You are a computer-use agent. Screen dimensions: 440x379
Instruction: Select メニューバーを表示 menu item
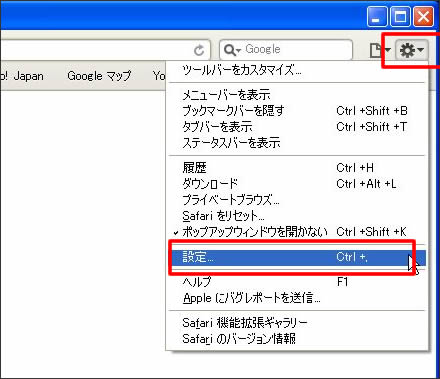point(297,95)
